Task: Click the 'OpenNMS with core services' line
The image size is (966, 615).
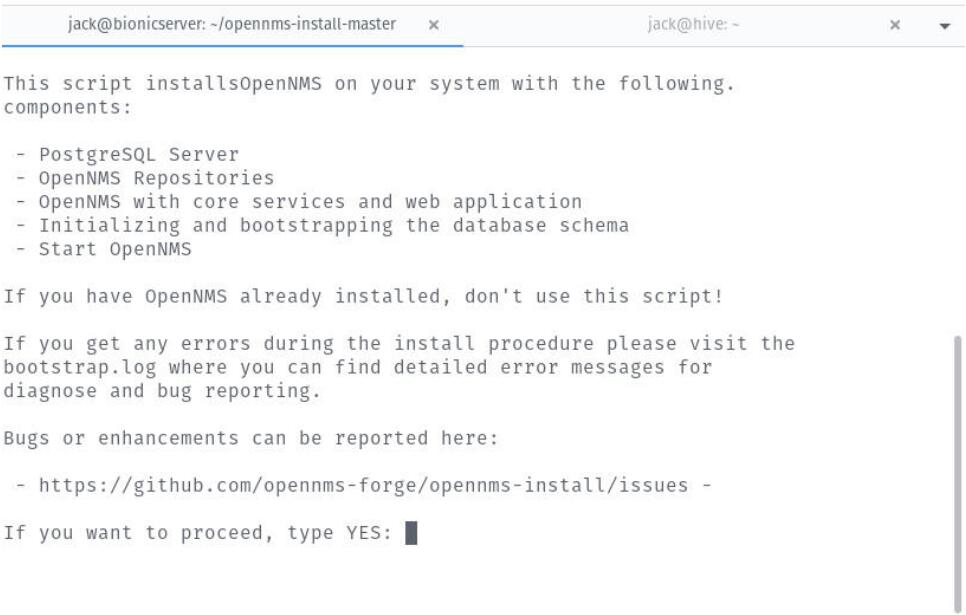Action: point(299,202)
